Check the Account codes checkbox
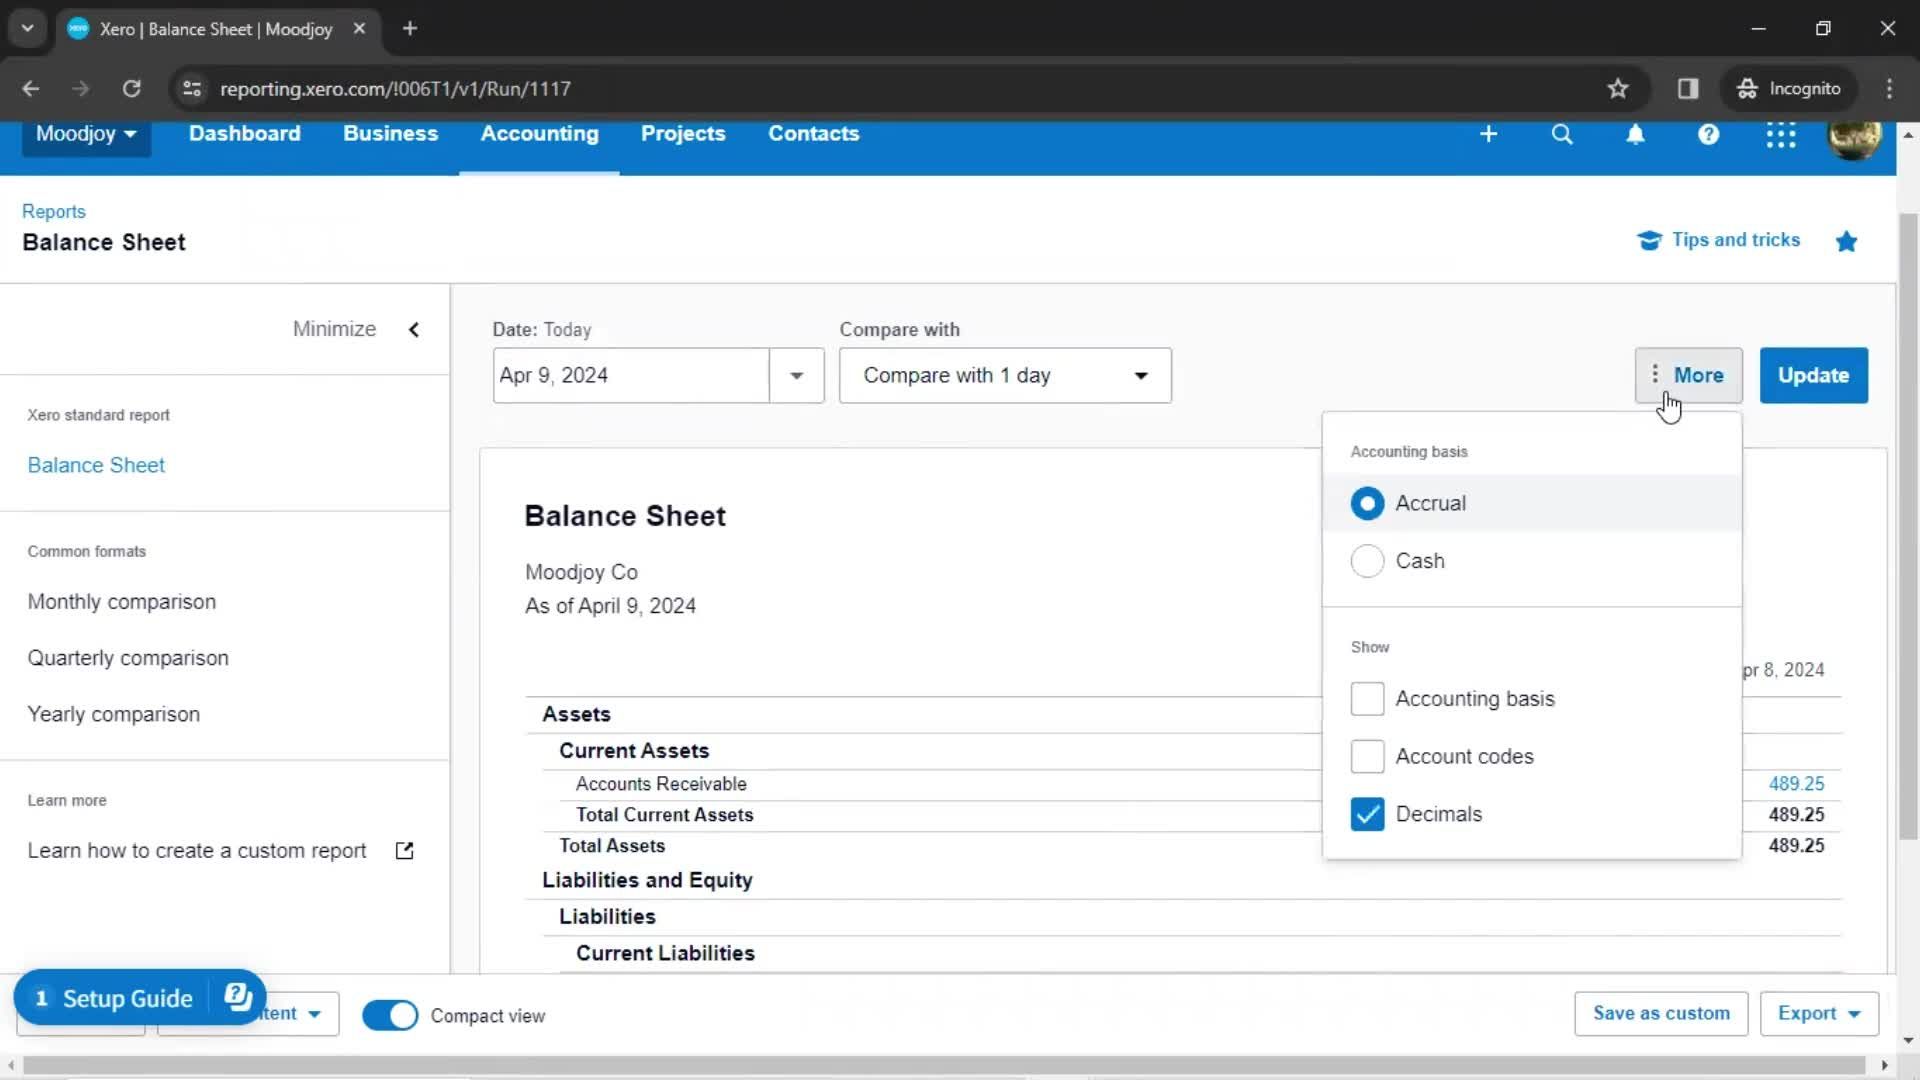This screenshot has width=1920, height=1080. pyautogui.click(x=1367, y=756)
